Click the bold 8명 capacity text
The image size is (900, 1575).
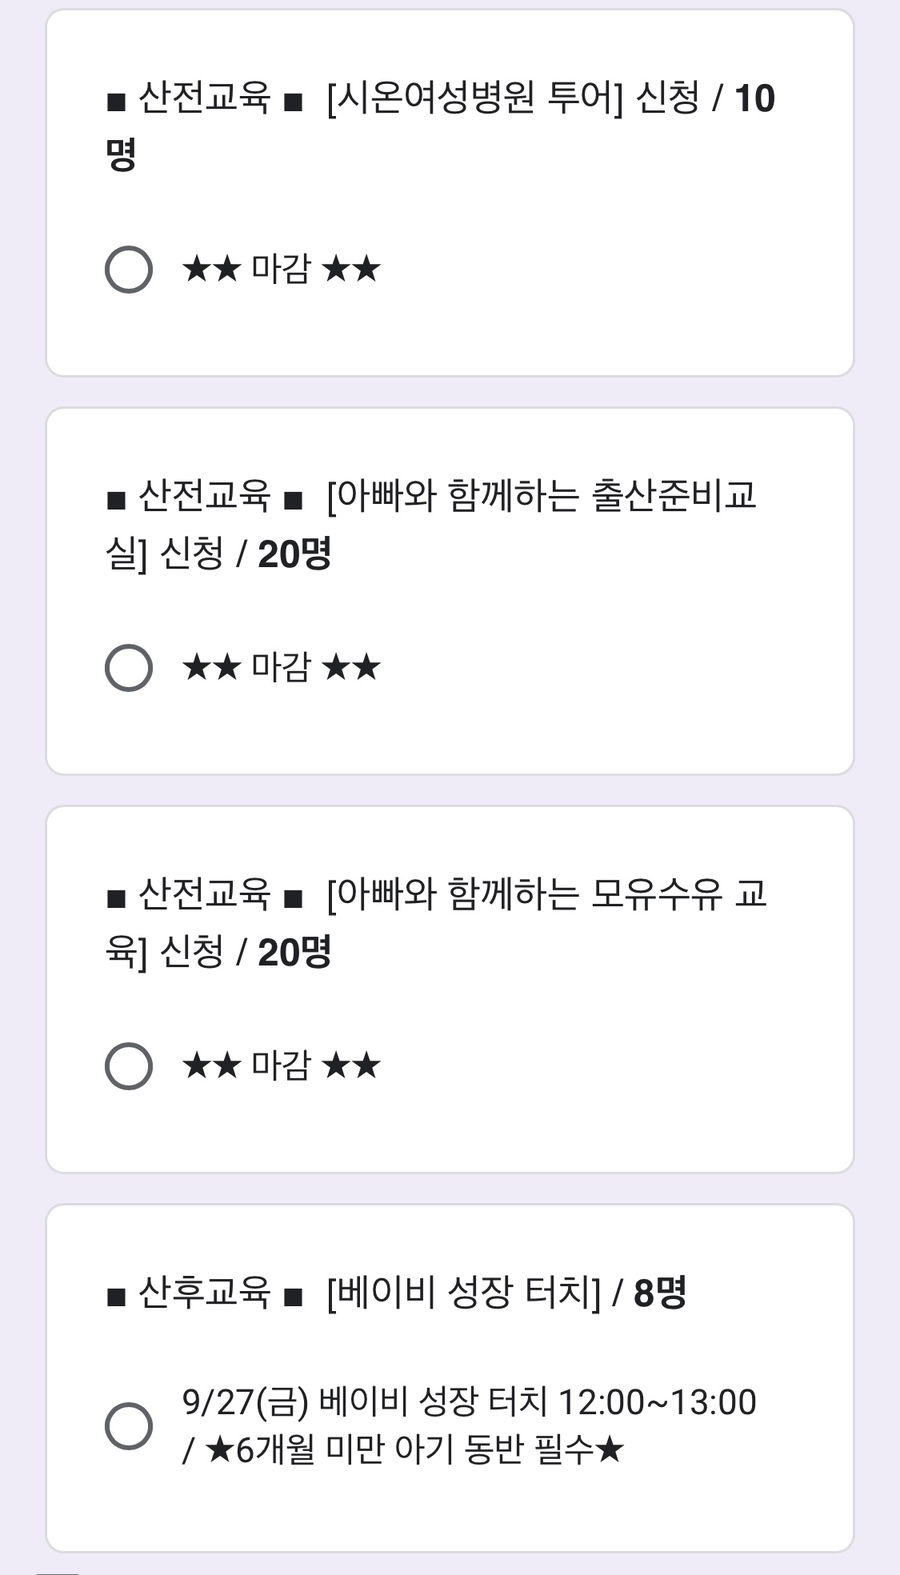click(x=660, y=1293)
